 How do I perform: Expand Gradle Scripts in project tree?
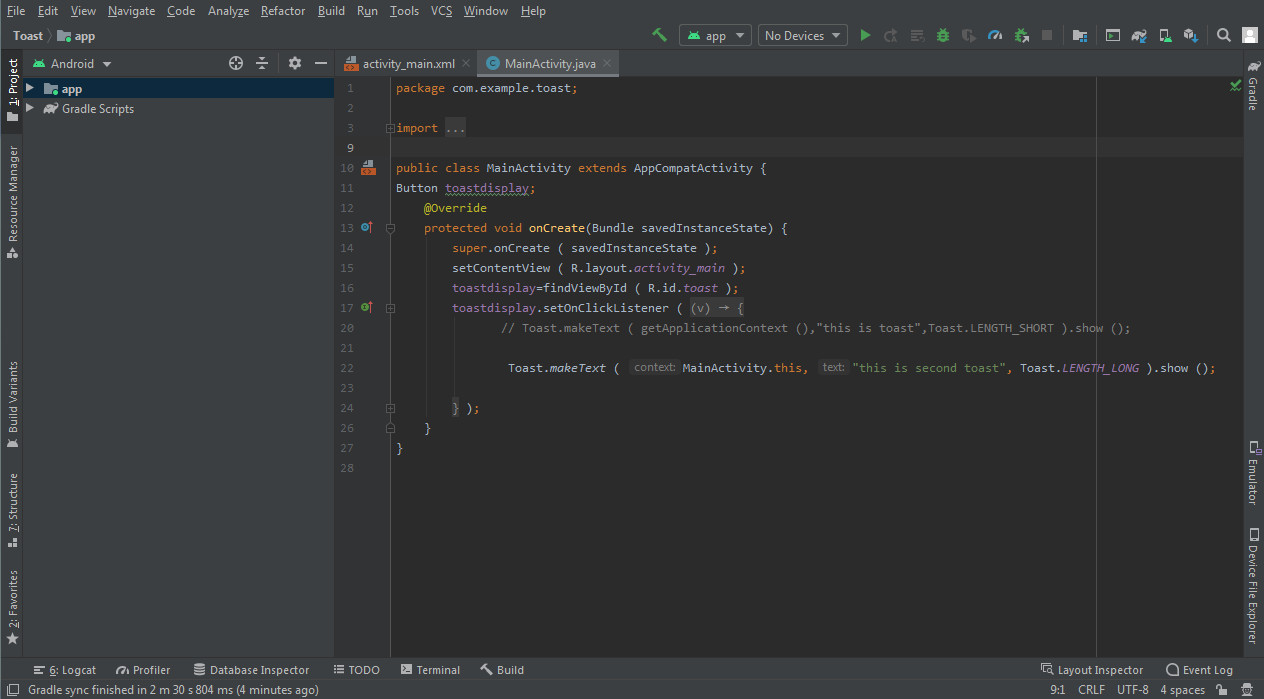click(30, 108)
